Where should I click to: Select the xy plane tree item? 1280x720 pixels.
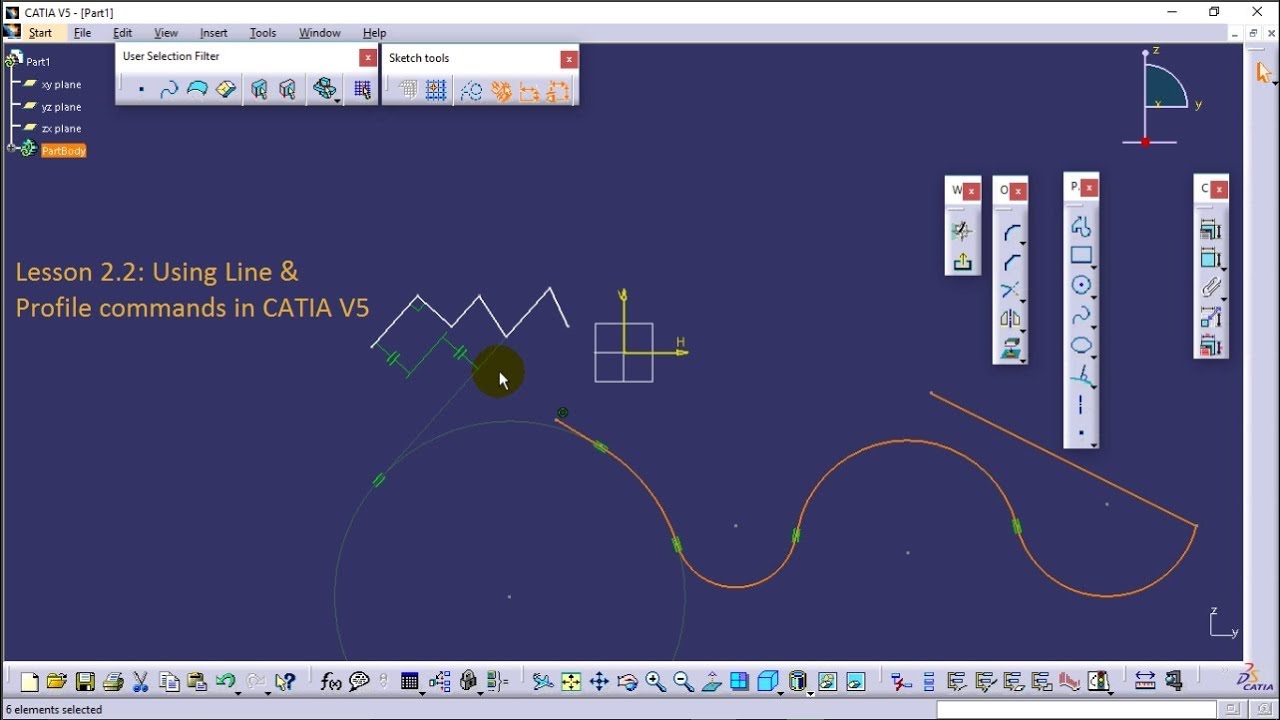pos(61,85)
